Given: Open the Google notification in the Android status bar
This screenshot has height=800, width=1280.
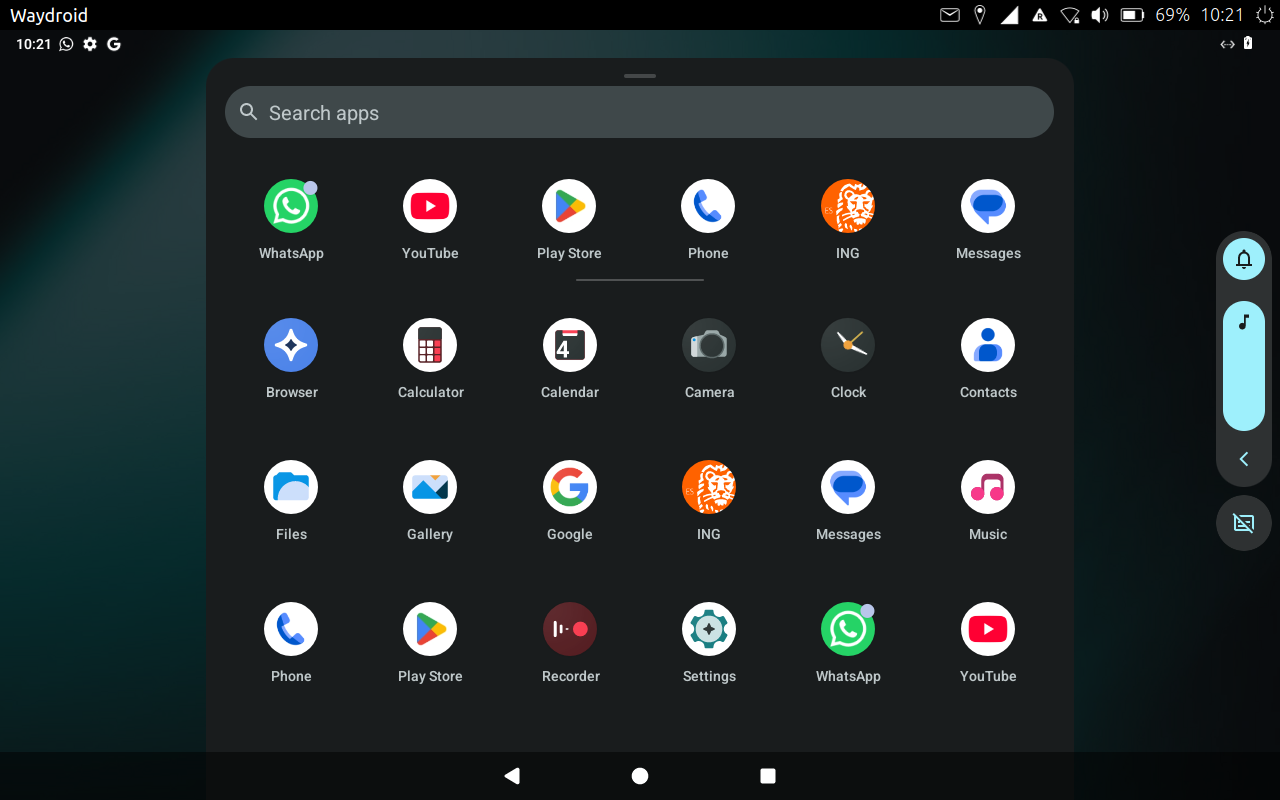Looking at the screenshot, I should pyautogui.click(x=114, y=44).
